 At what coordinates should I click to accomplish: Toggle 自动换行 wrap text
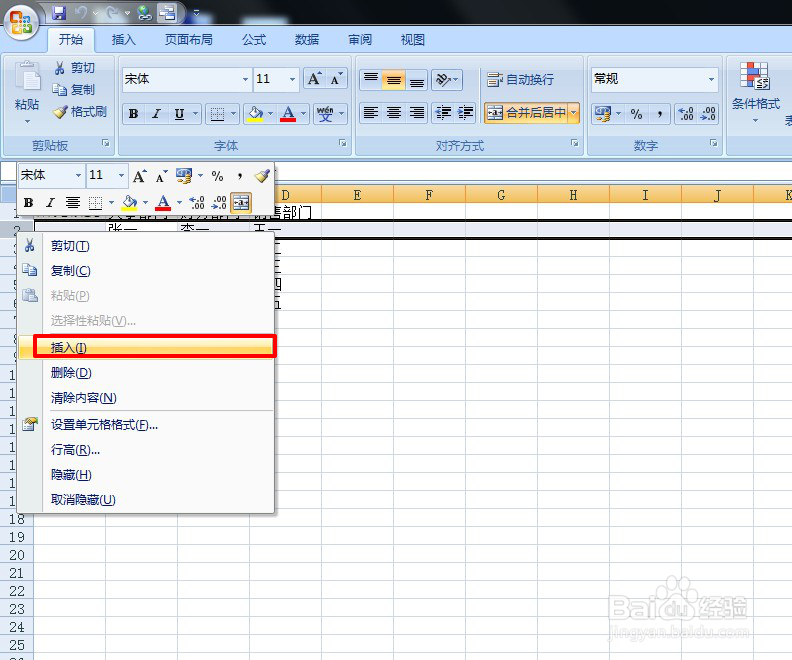(x=520, y=79)
